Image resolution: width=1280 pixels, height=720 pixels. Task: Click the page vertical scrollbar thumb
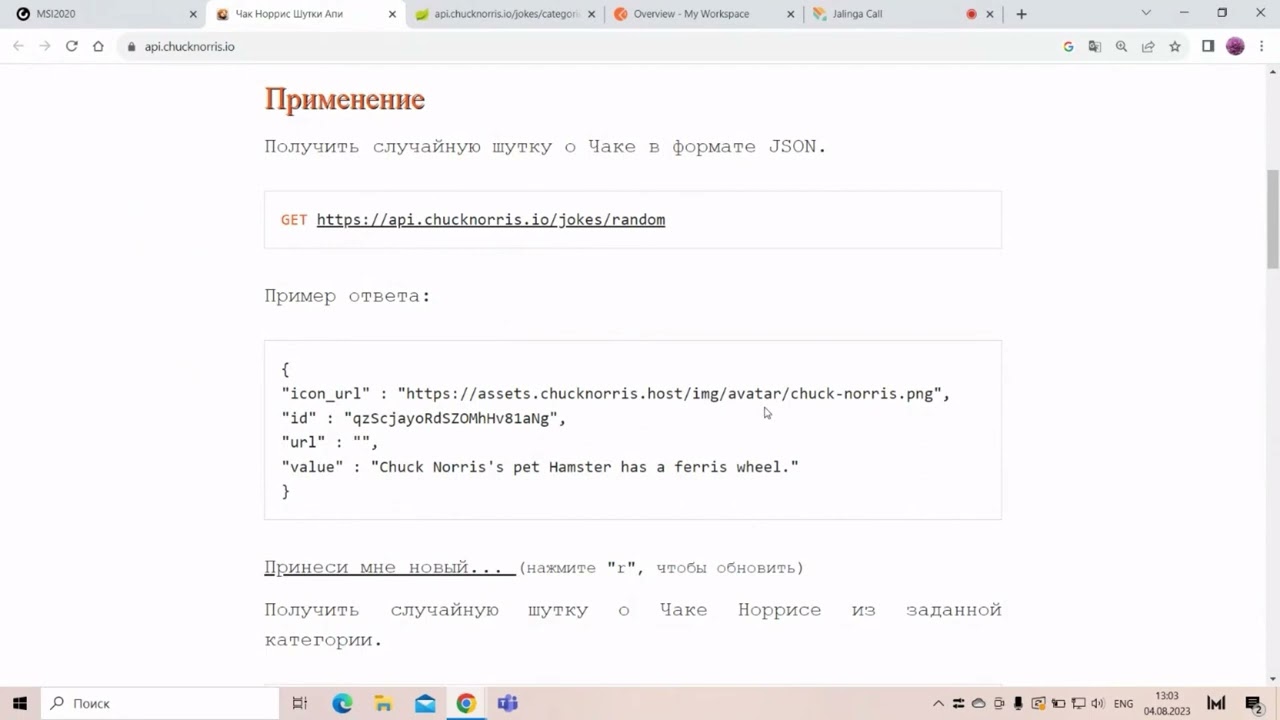tap(1273, 219)
